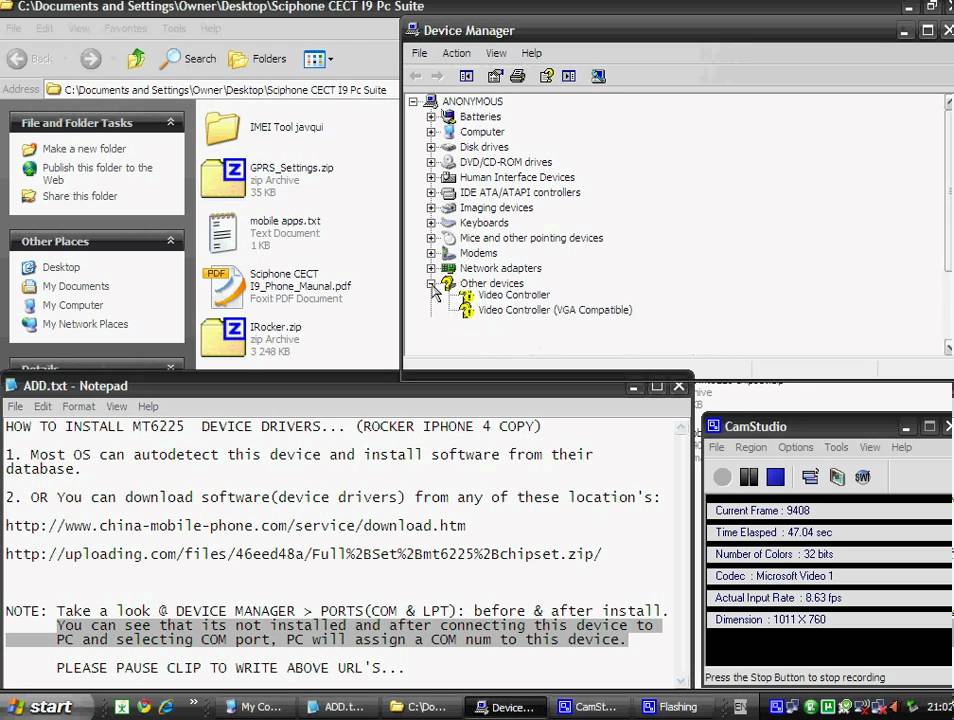Viewport: 954px width, 720px height.
Task: Collapse File and Folder Tasks panel
Action: (171, 122)
